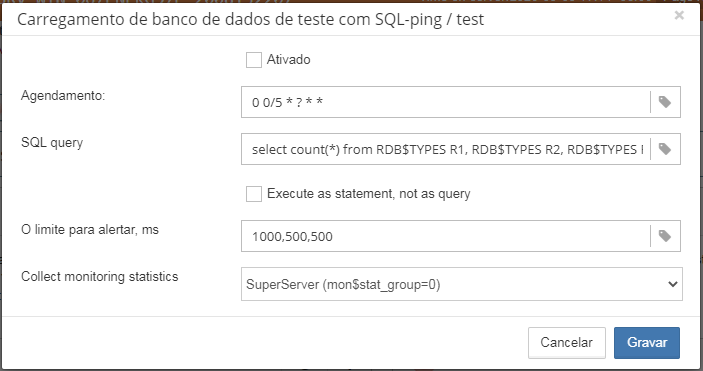
Task: Open the Collect monitoring statistics dropdown
Action: [x=462, y=284]
